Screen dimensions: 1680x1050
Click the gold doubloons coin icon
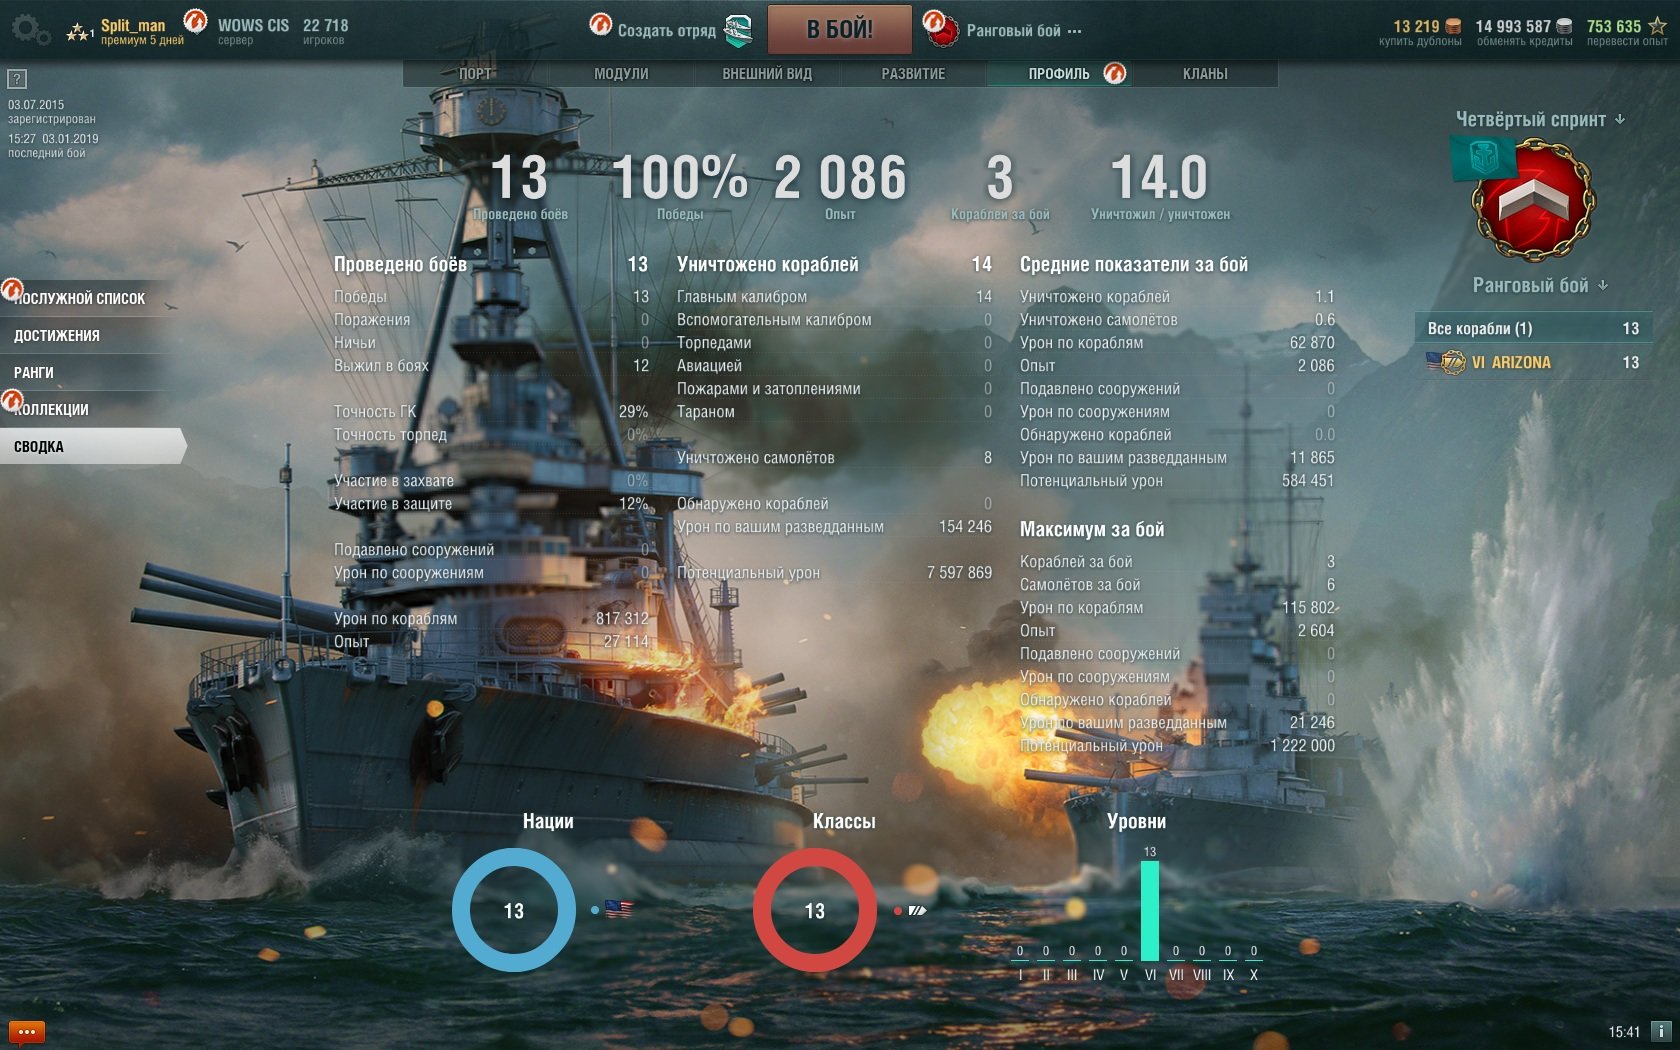[1453, 26]
